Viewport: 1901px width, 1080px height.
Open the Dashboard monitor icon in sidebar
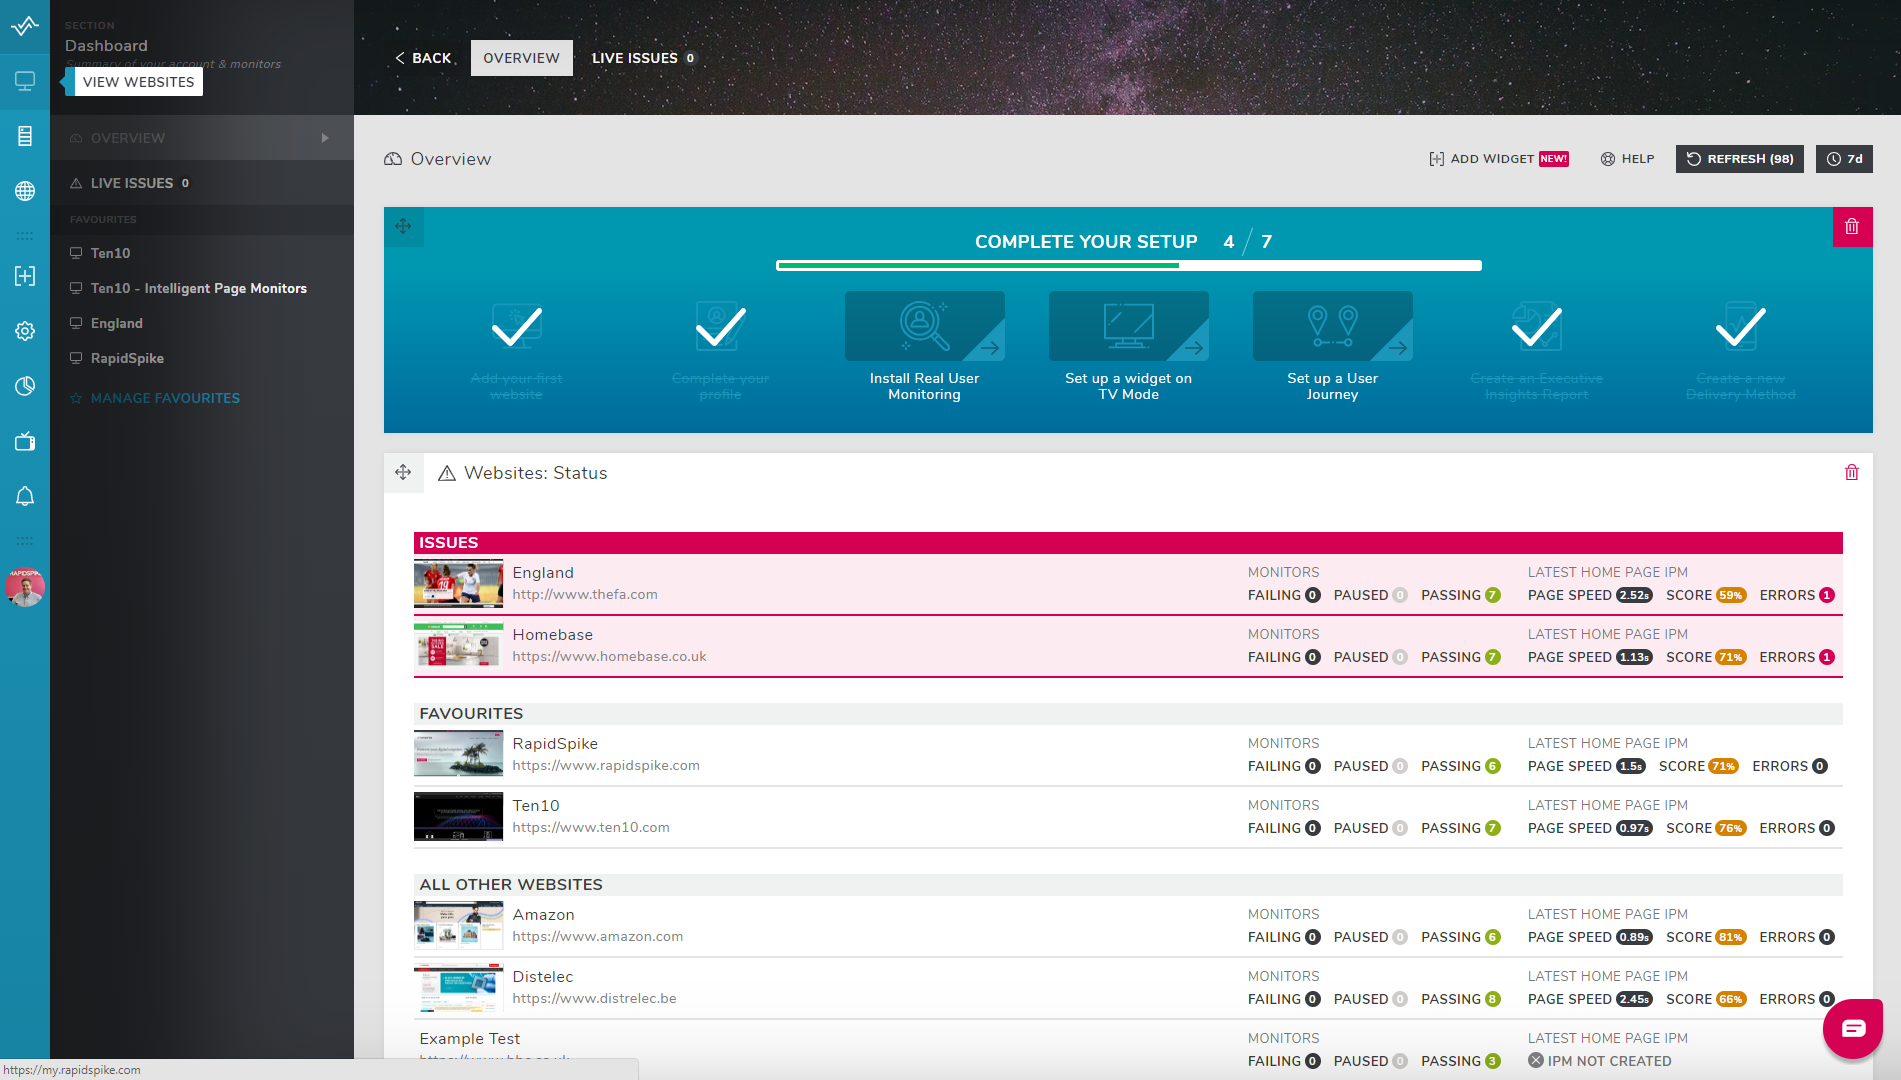[25, 81]
